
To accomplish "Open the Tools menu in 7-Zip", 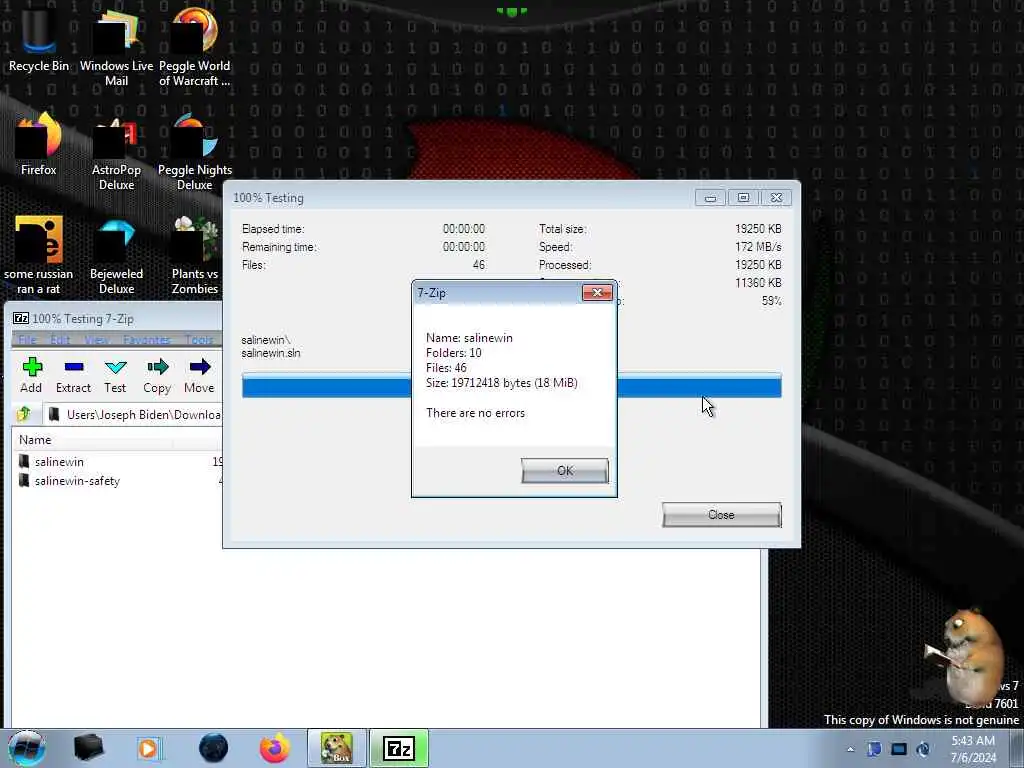I will (199, 340).
